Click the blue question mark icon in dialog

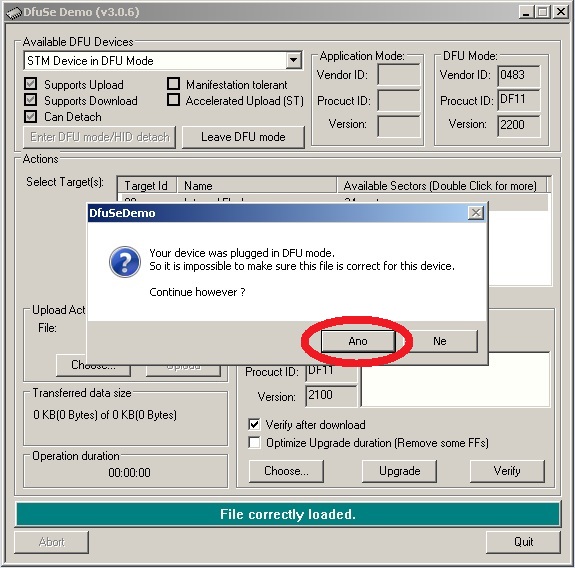(125, 261)
